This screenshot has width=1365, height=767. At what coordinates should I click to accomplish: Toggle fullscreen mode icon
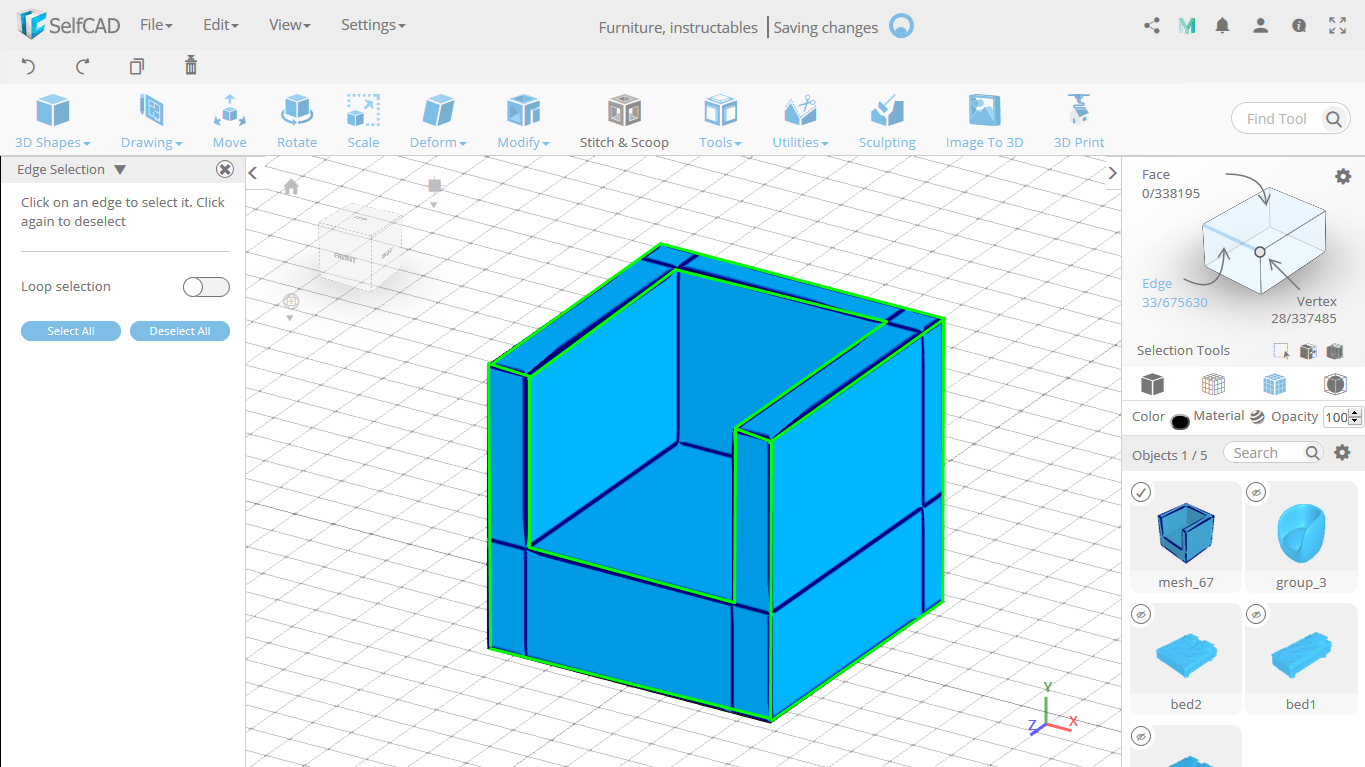pos(1338,26)
